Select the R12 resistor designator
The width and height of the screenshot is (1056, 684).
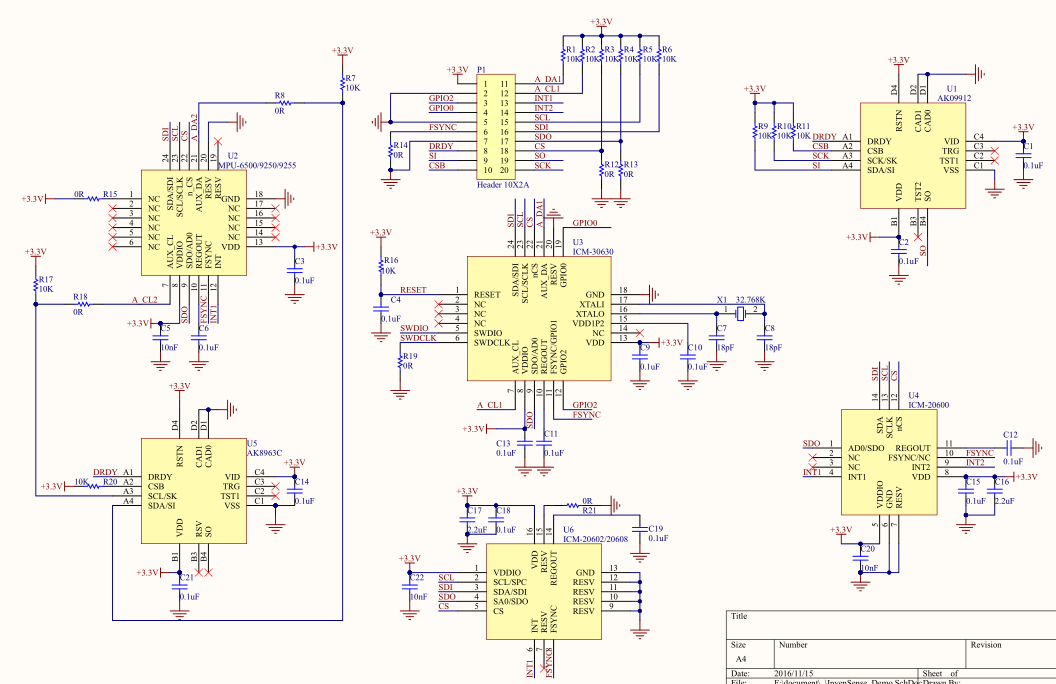611,164
